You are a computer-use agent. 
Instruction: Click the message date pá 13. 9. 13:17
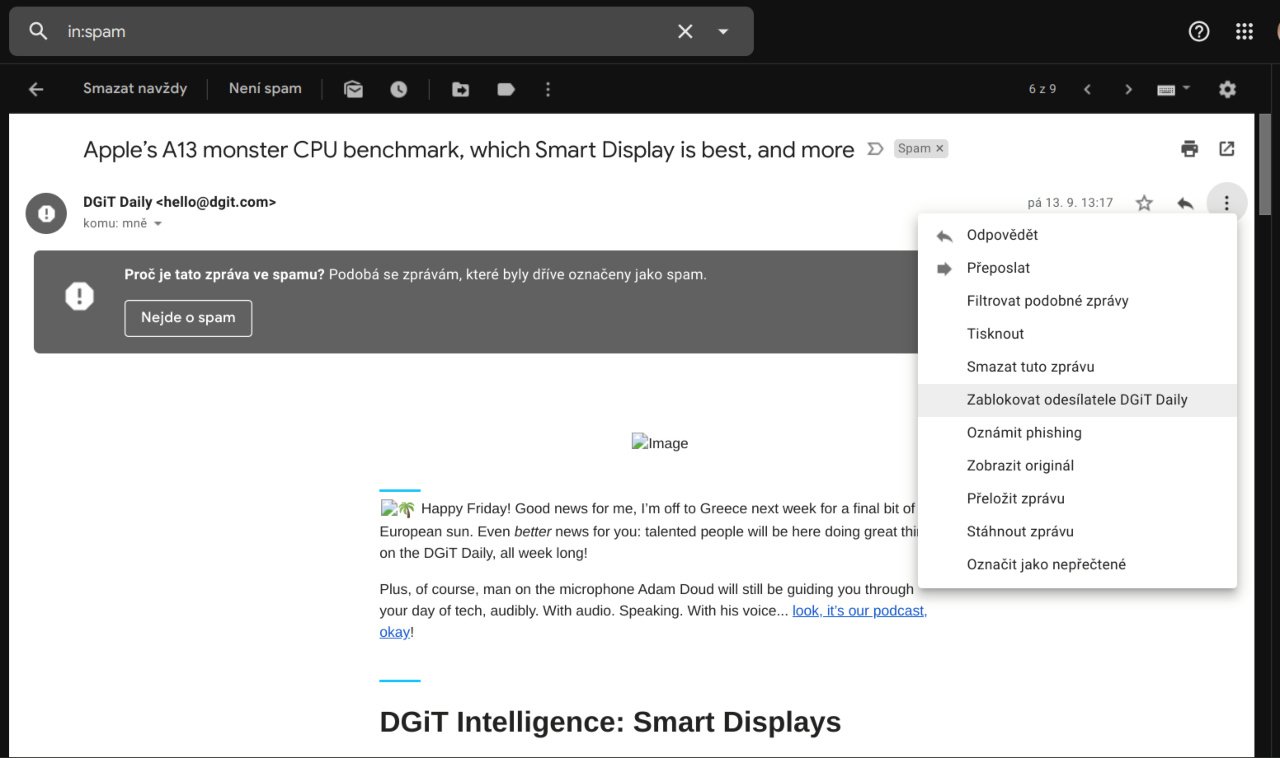(x=1070, y=203)
